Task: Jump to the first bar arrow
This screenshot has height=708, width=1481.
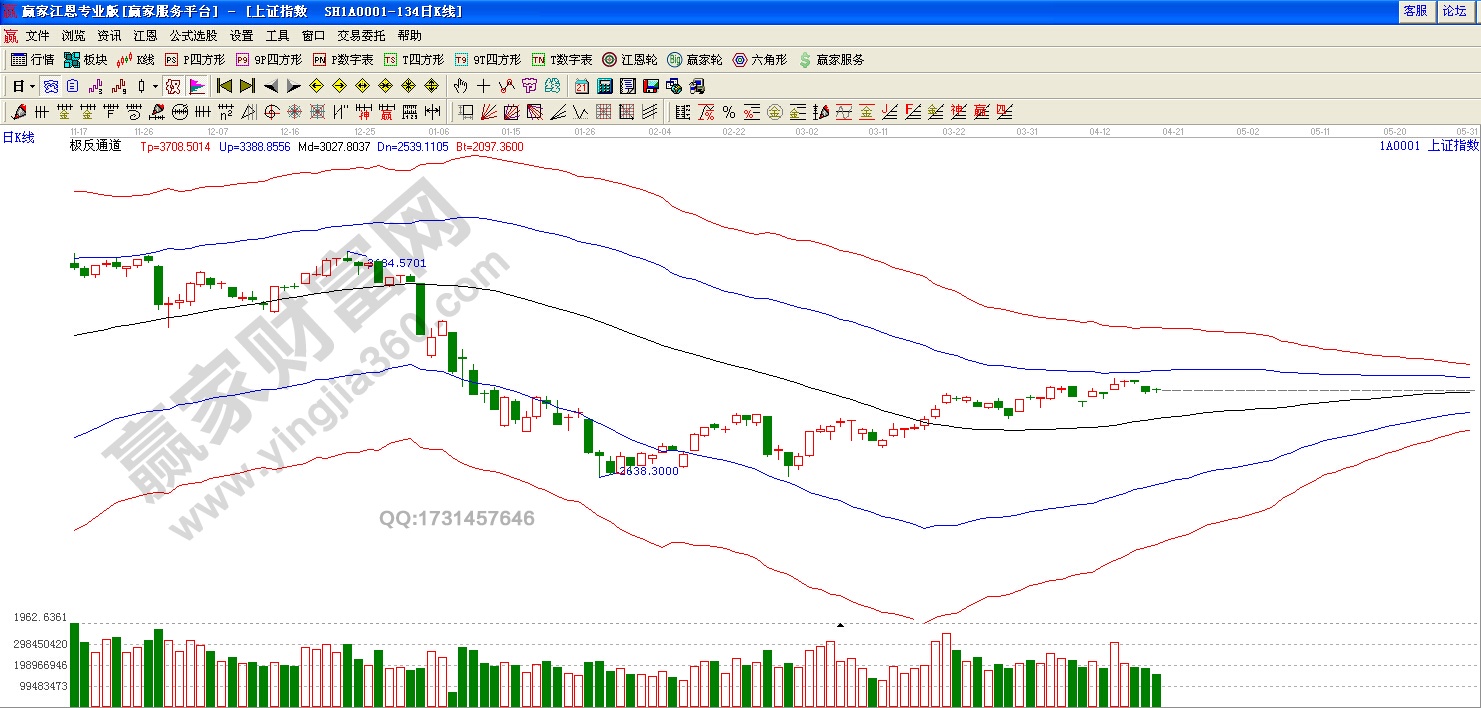Action: point(224,86)
